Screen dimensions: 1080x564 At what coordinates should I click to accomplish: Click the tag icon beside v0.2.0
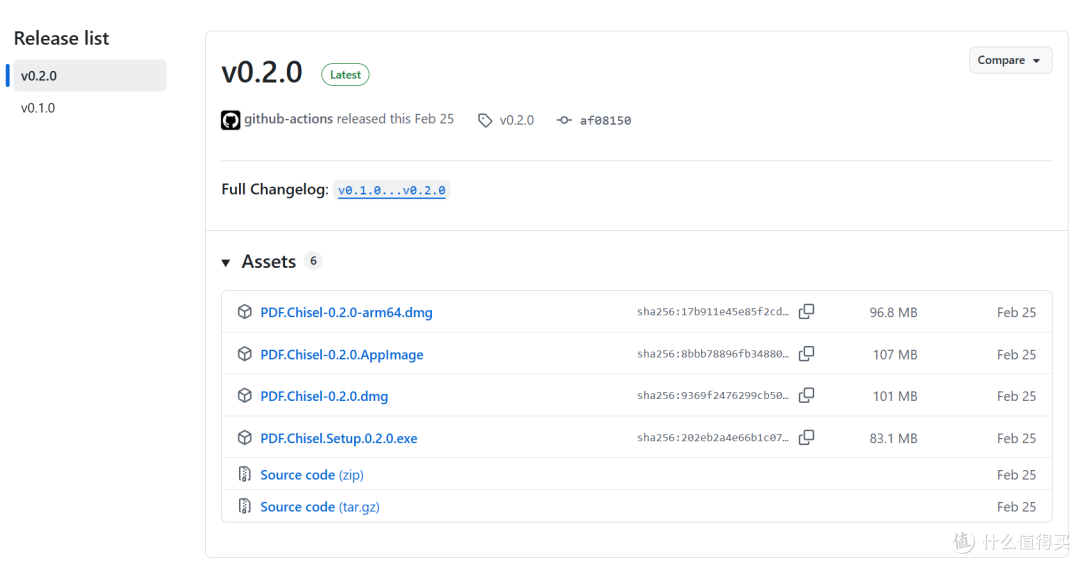(x=485, y=121)
